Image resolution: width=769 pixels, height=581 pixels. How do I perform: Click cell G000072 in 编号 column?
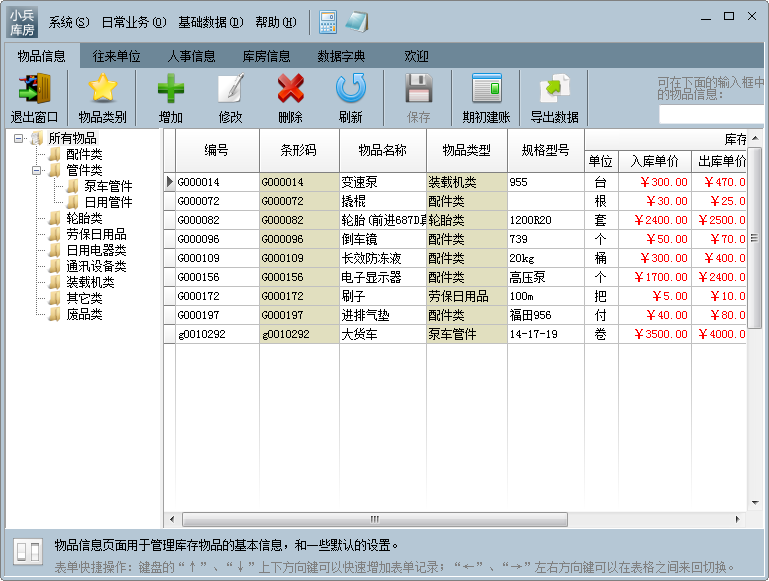(x=217, y=201)
